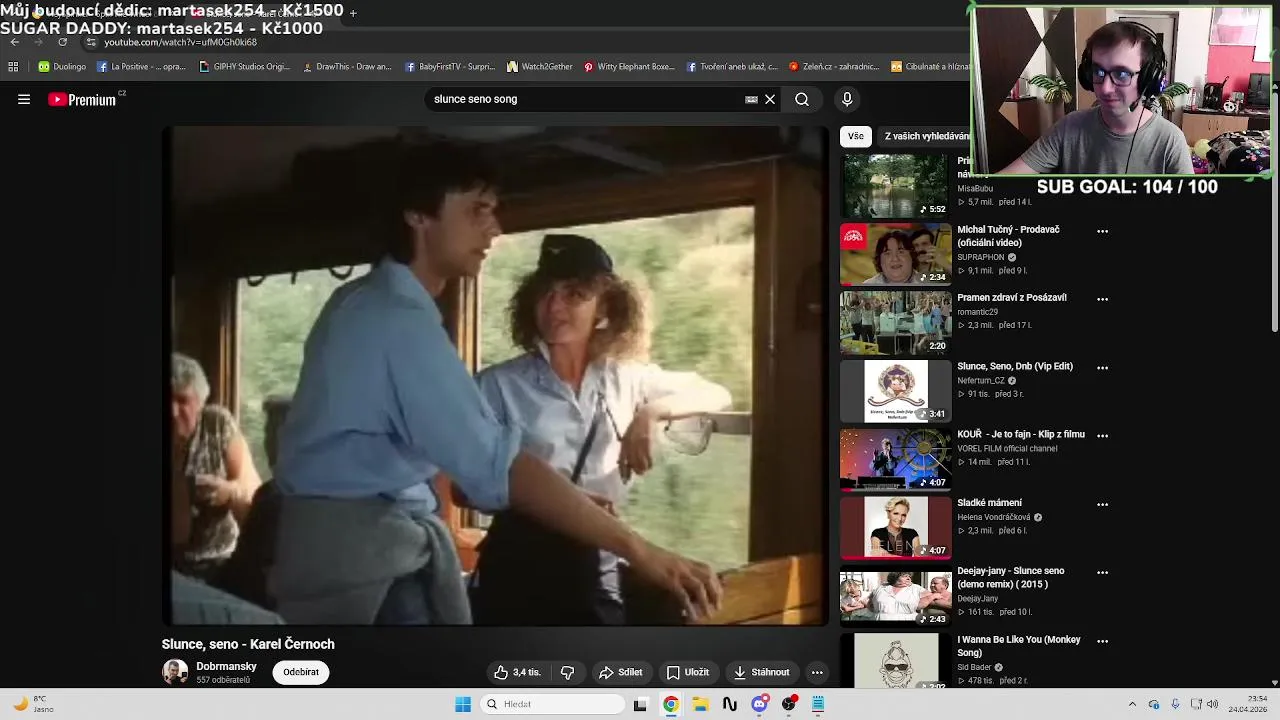Open GIPHY Studios bookmark

(245, 67)
